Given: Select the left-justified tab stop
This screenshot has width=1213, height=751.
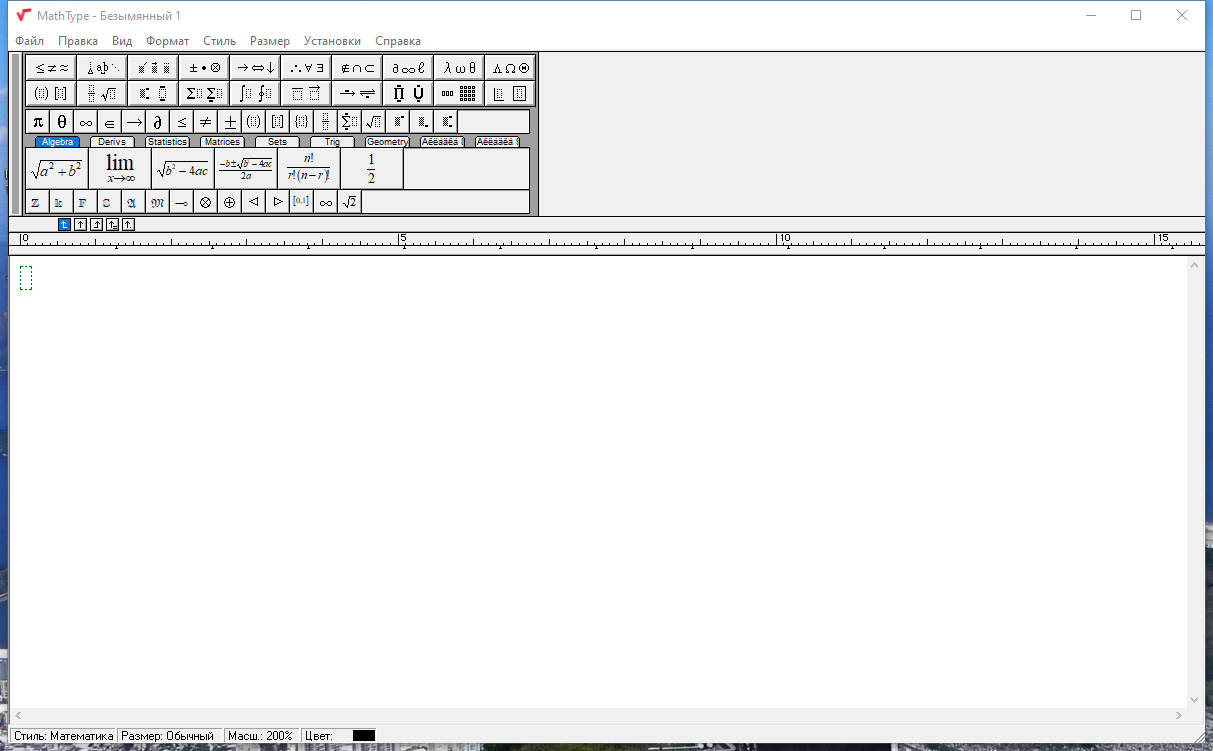Looking at the screenshot, I should [64, 225].
